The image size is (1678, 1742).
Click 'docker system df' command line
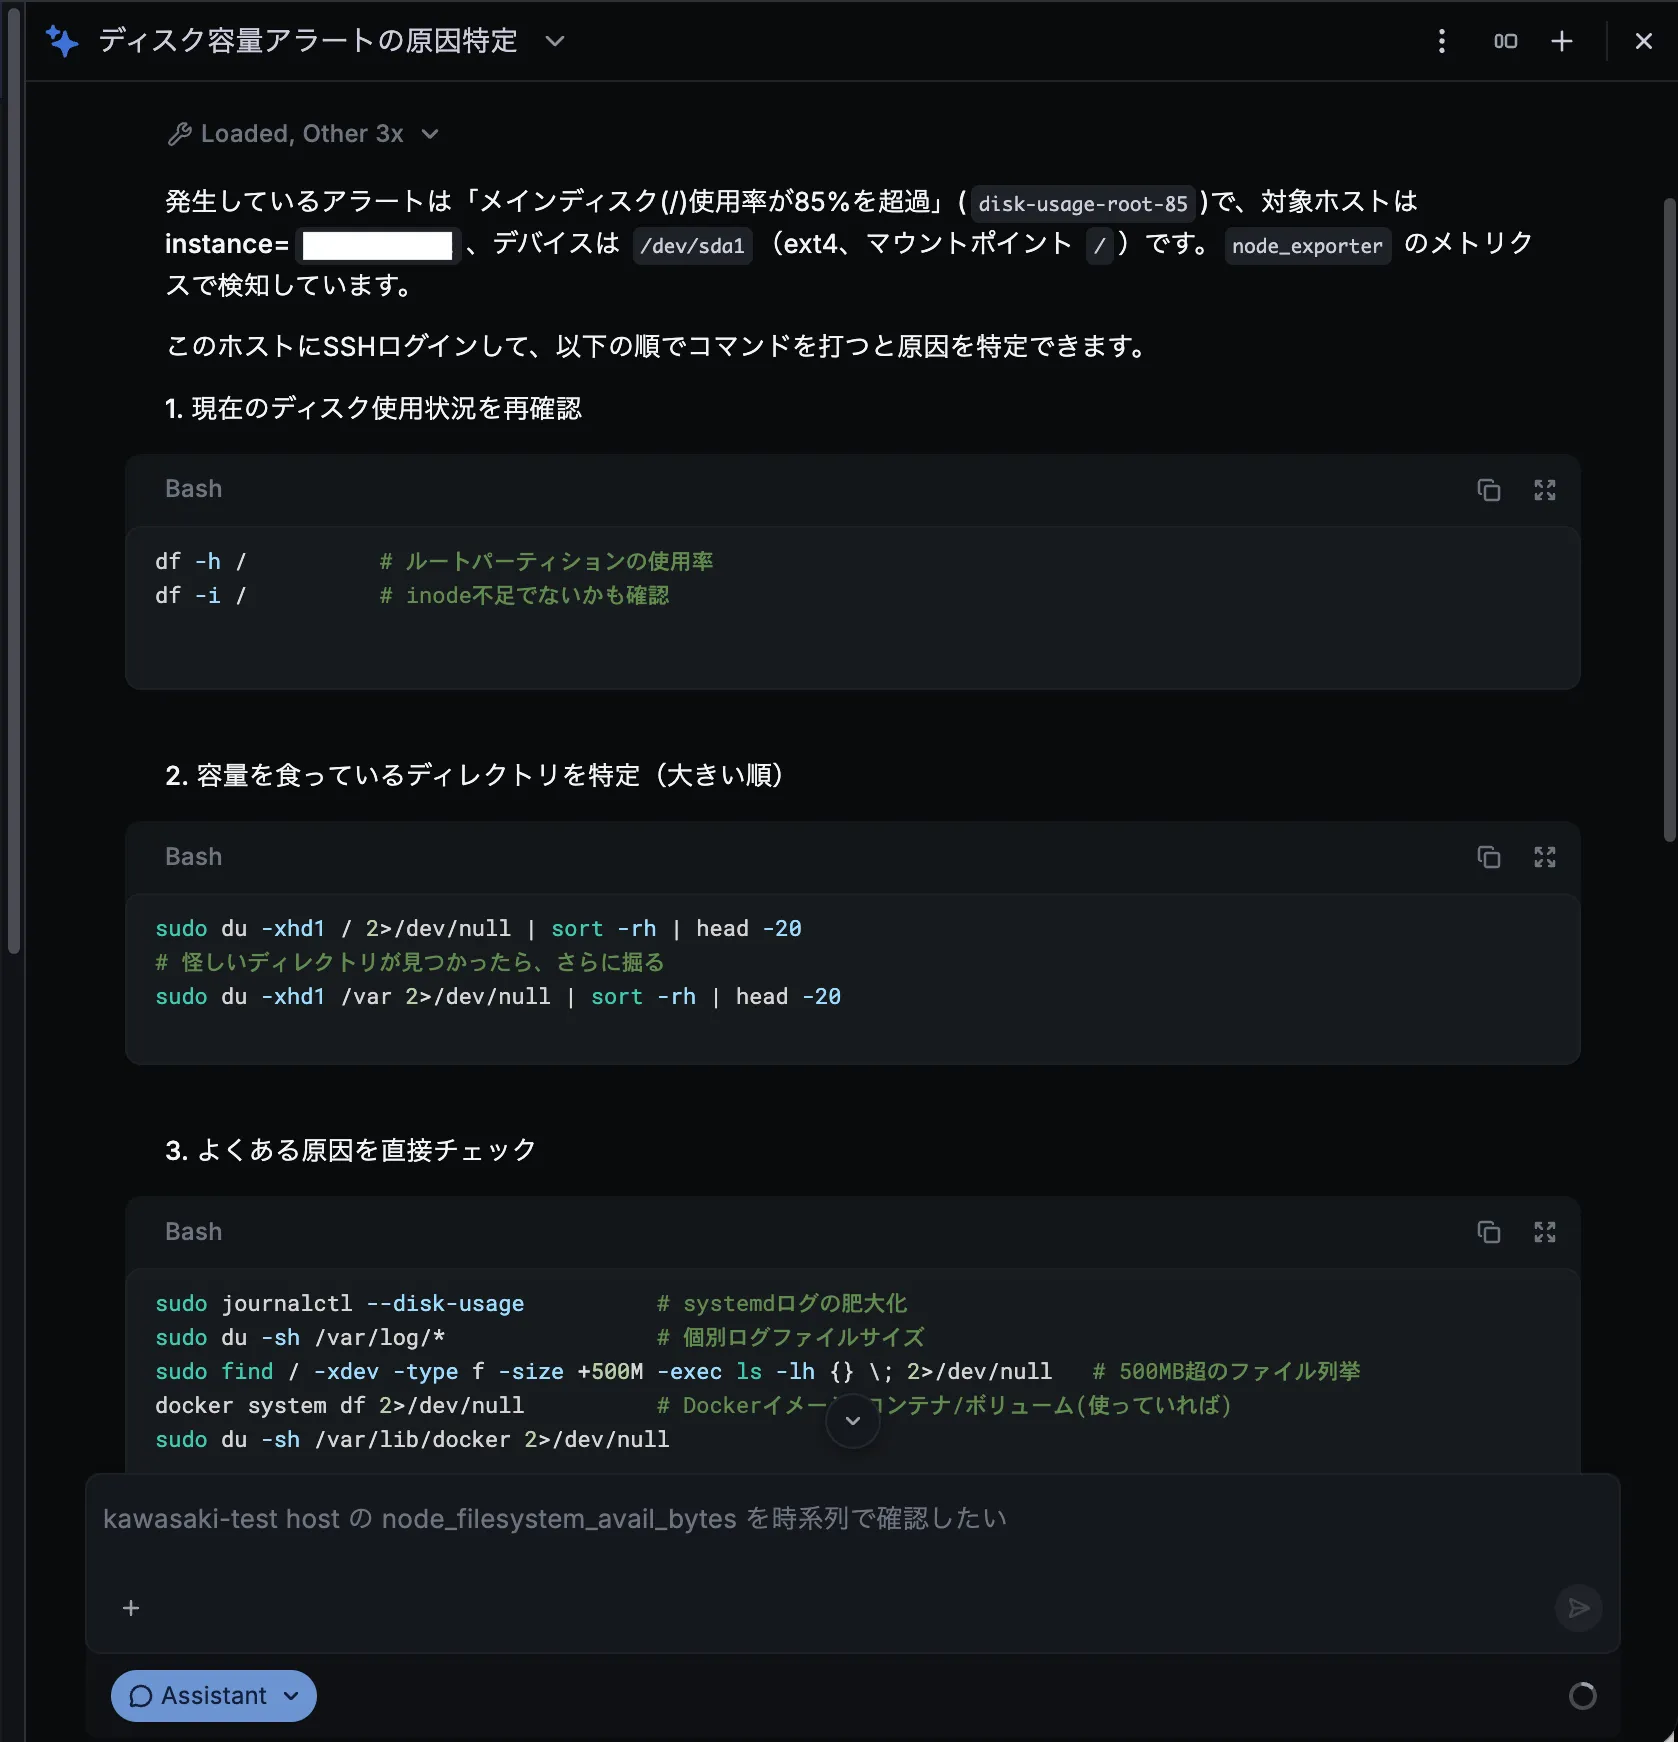pos(340,1406)
